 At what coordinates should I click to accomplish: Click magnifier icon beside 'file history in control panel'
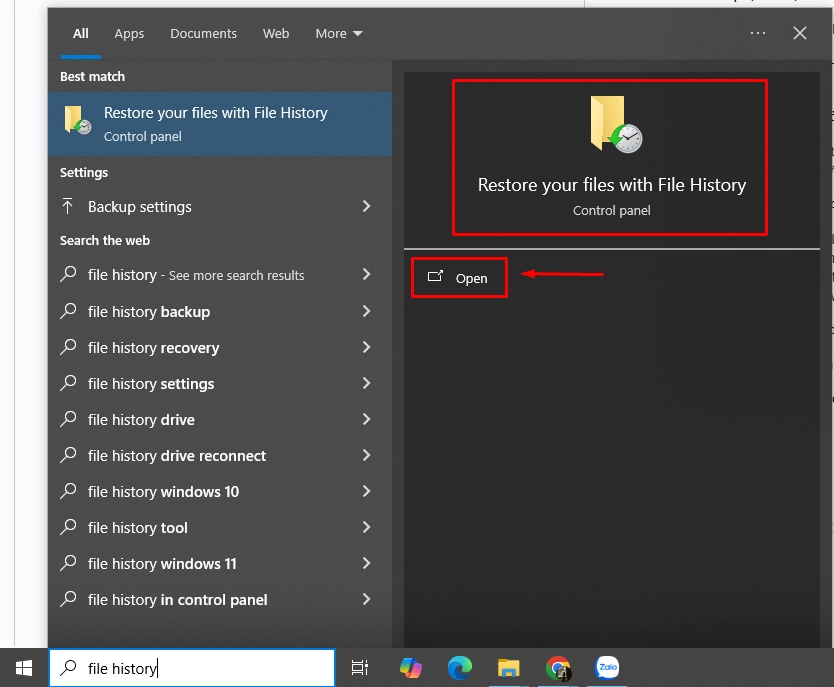[x=68, y=599]
